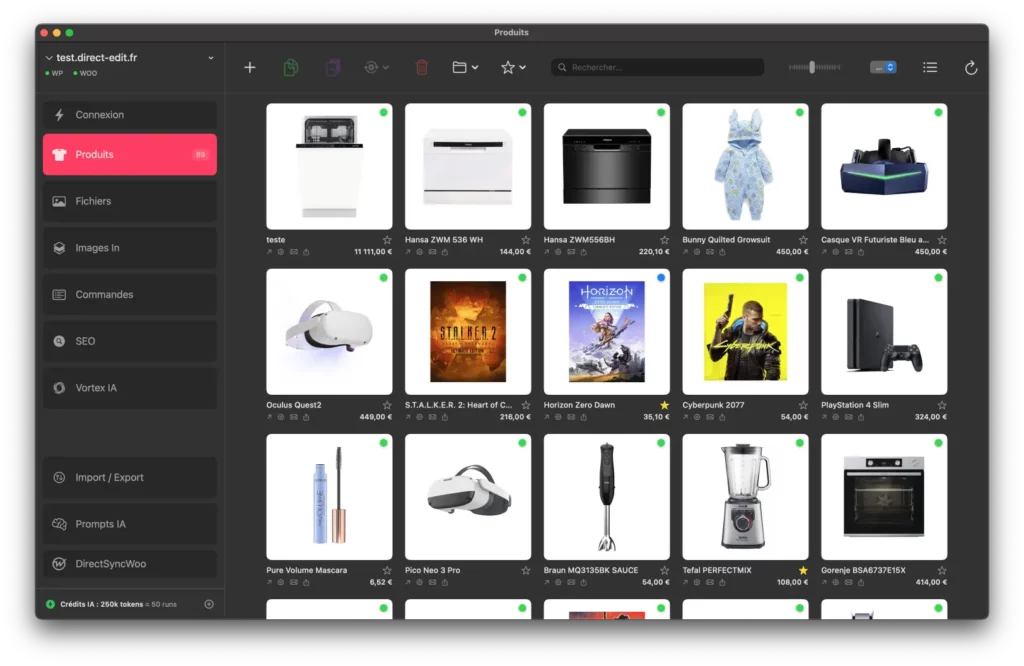Click the open-link arrow under Pure Volume Mascara
The image size is (1024, 666).
269,582
